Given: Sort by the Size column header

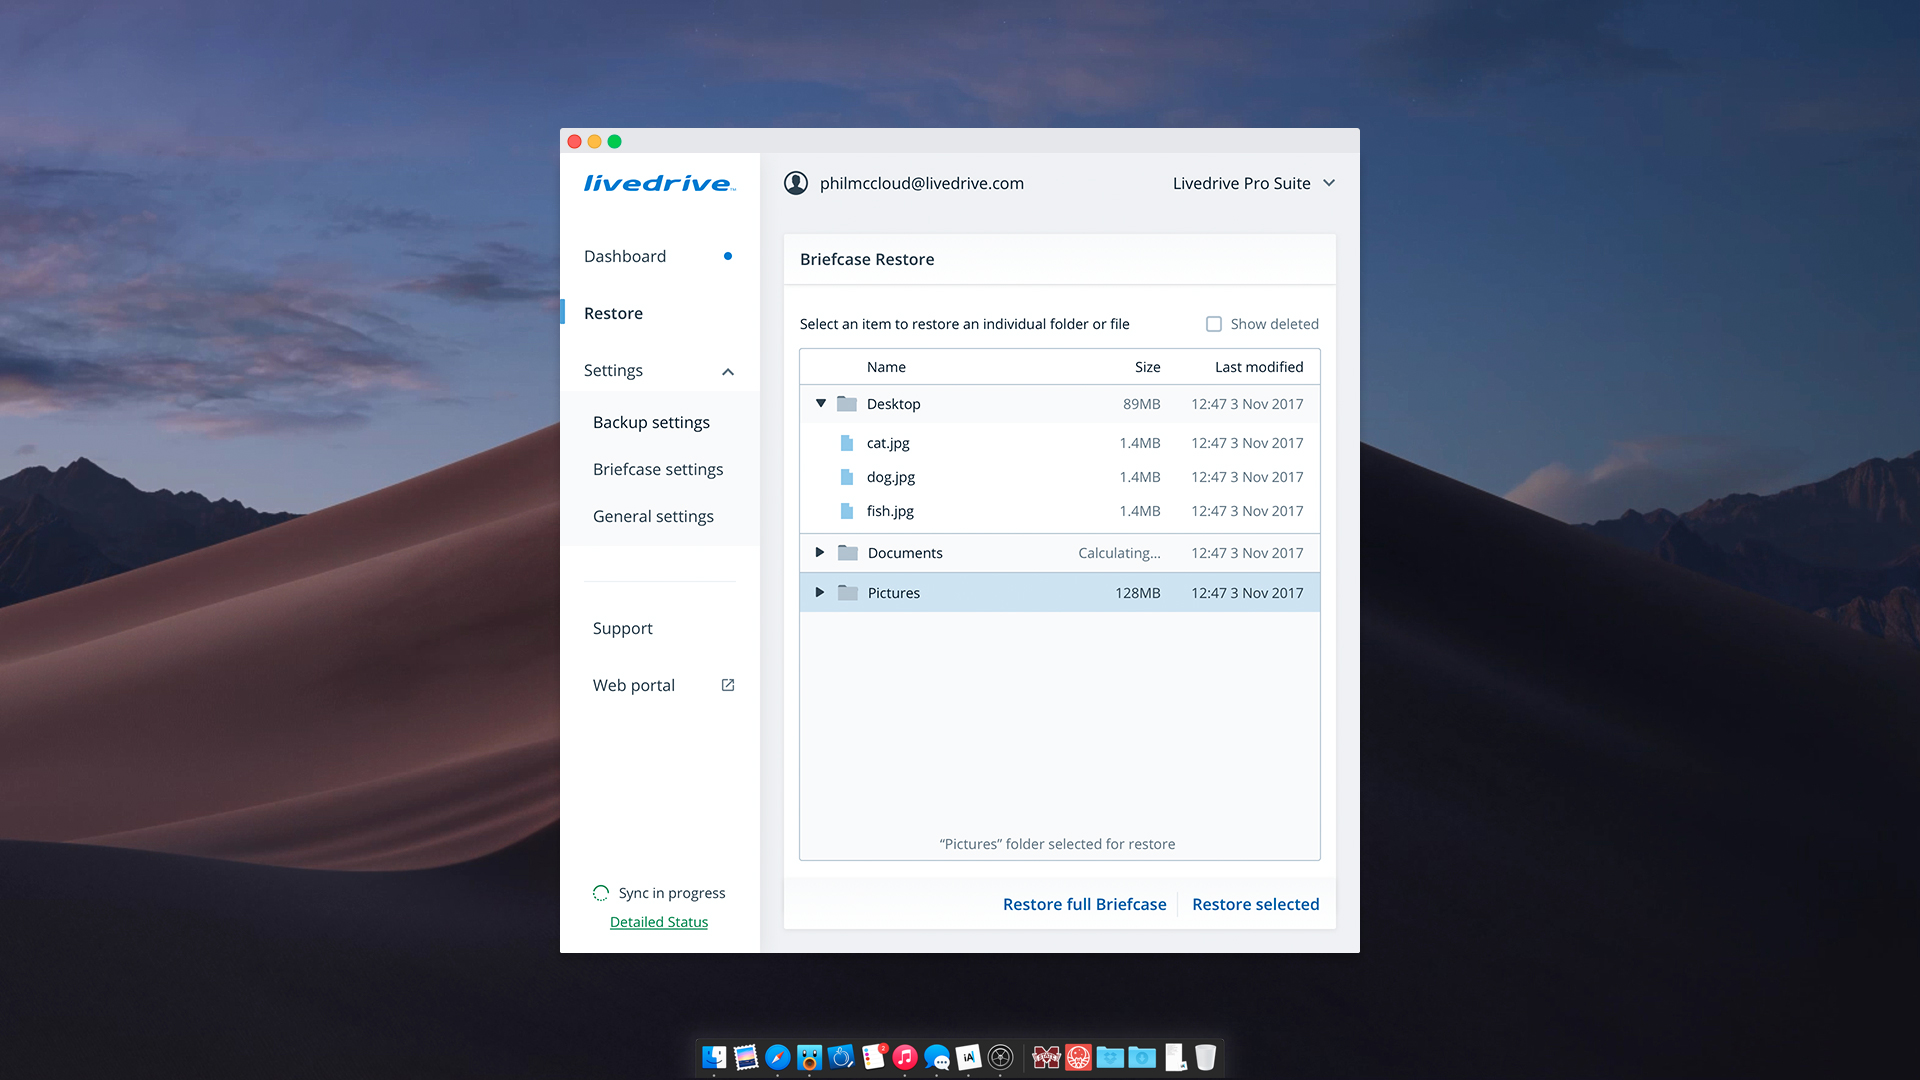Looking at the screenshot, I should tap(1147, 367).
